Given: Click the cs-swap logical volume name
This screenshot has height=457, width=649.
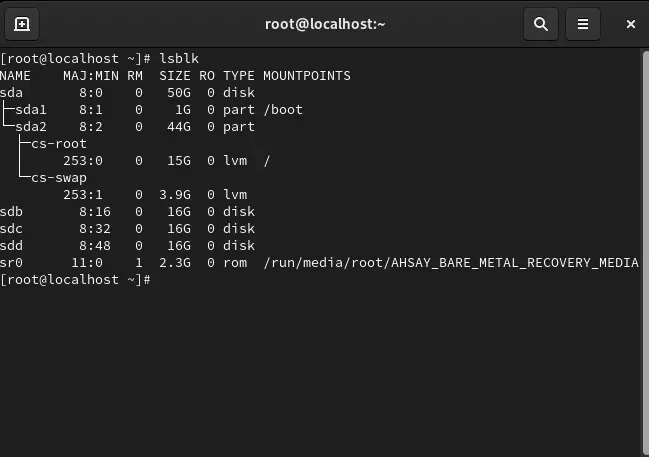Looking at the screenshot, I should click(59, 178).
